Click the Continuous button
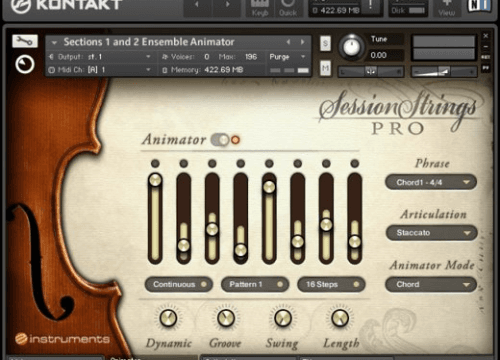This screenshot has height=360, width=500. [179, 284]
